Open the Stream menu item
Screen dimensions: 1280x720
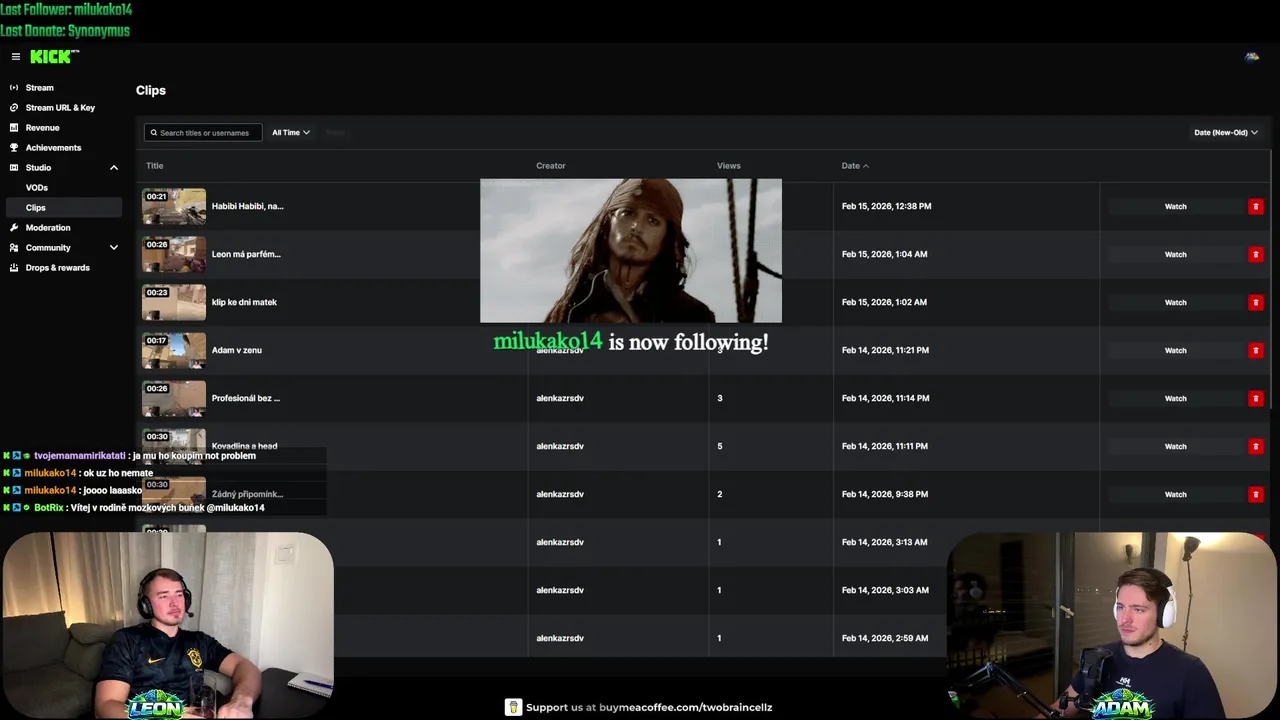tap(40, 88)
